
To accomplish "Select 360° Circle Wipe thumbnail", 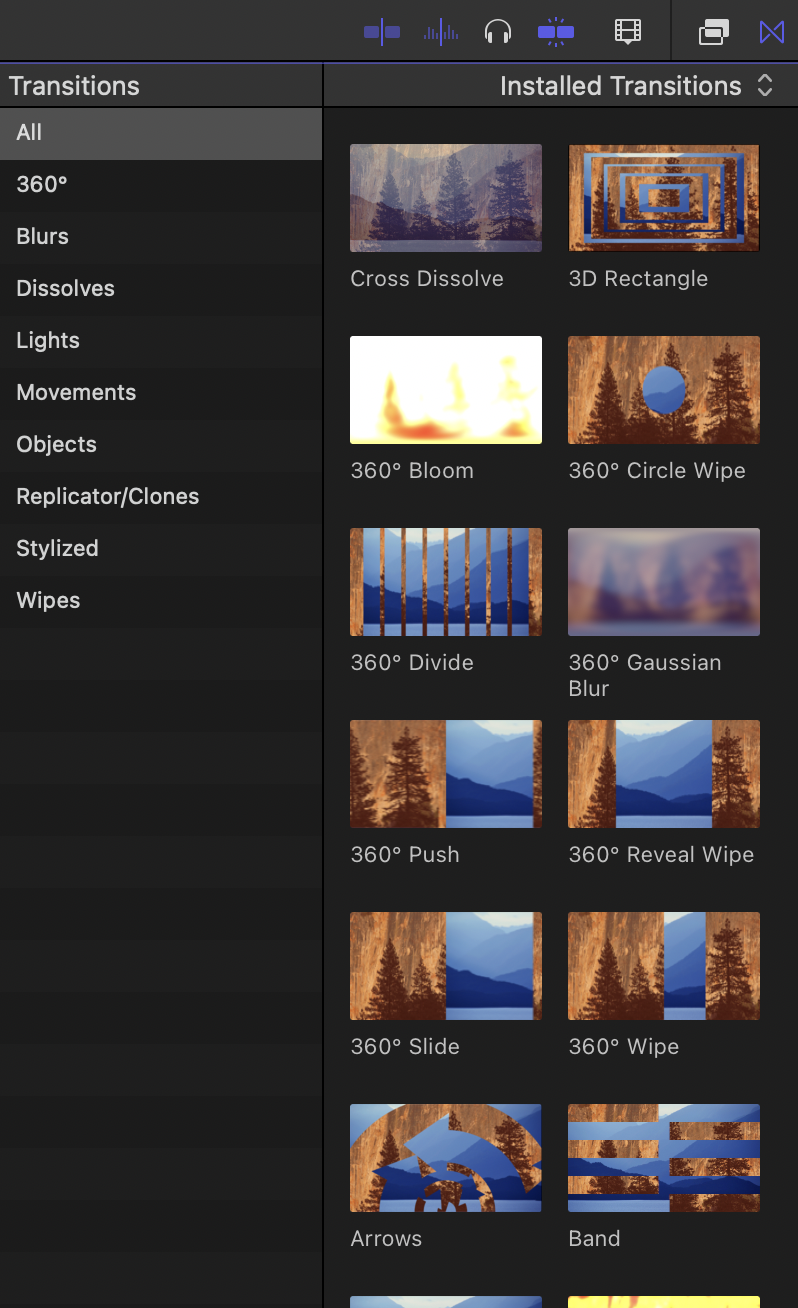I will point(664,390).
